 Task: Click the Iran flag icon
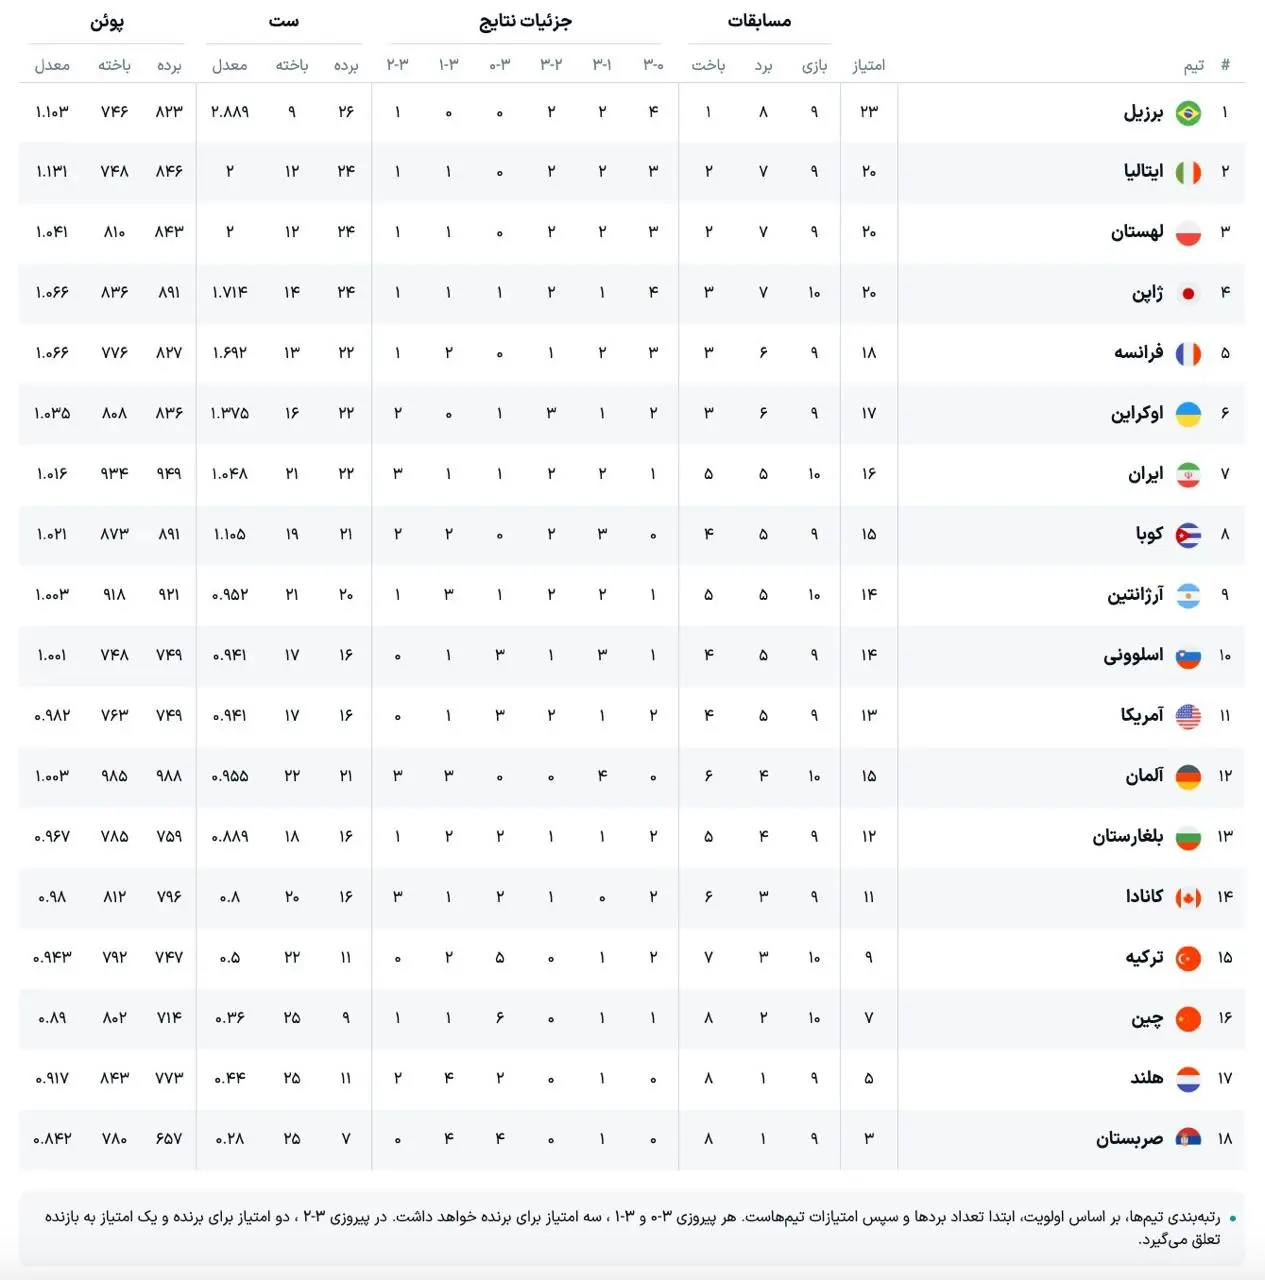click(1188, 475)
